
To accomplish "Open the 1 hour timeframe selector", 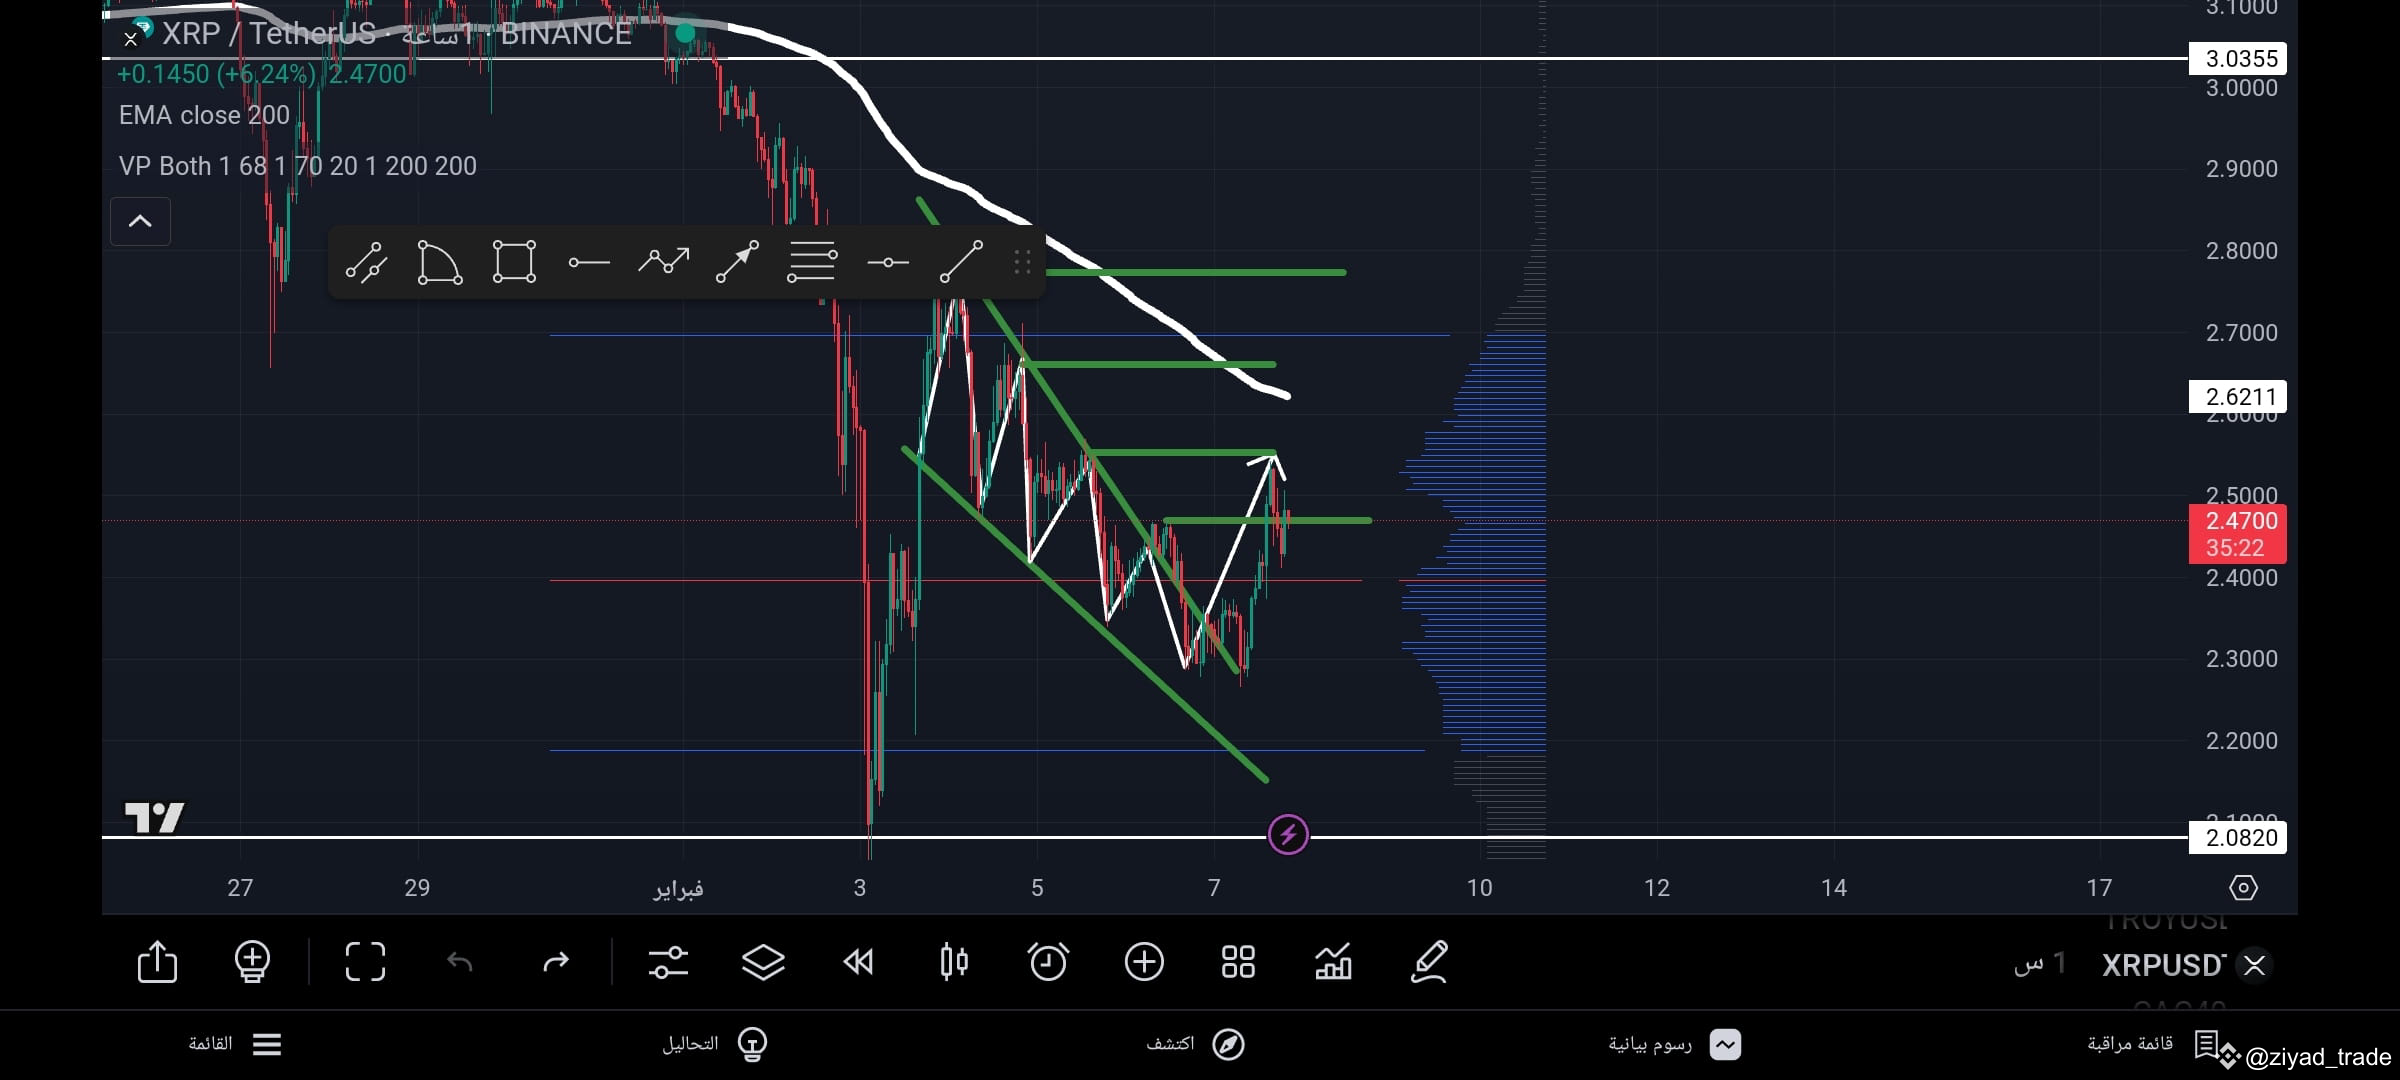I will pos(2037,963).
